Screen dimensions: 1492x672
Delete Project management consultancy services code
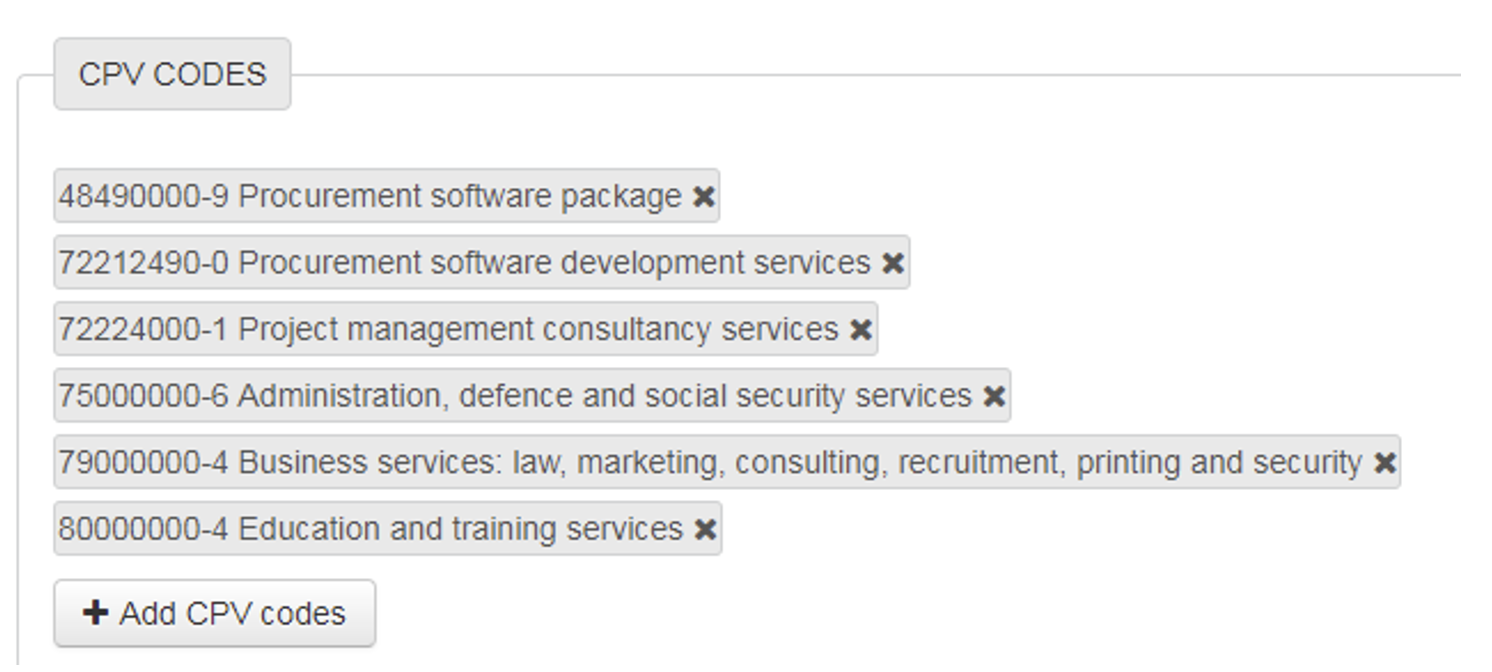[x=861, y=330]
